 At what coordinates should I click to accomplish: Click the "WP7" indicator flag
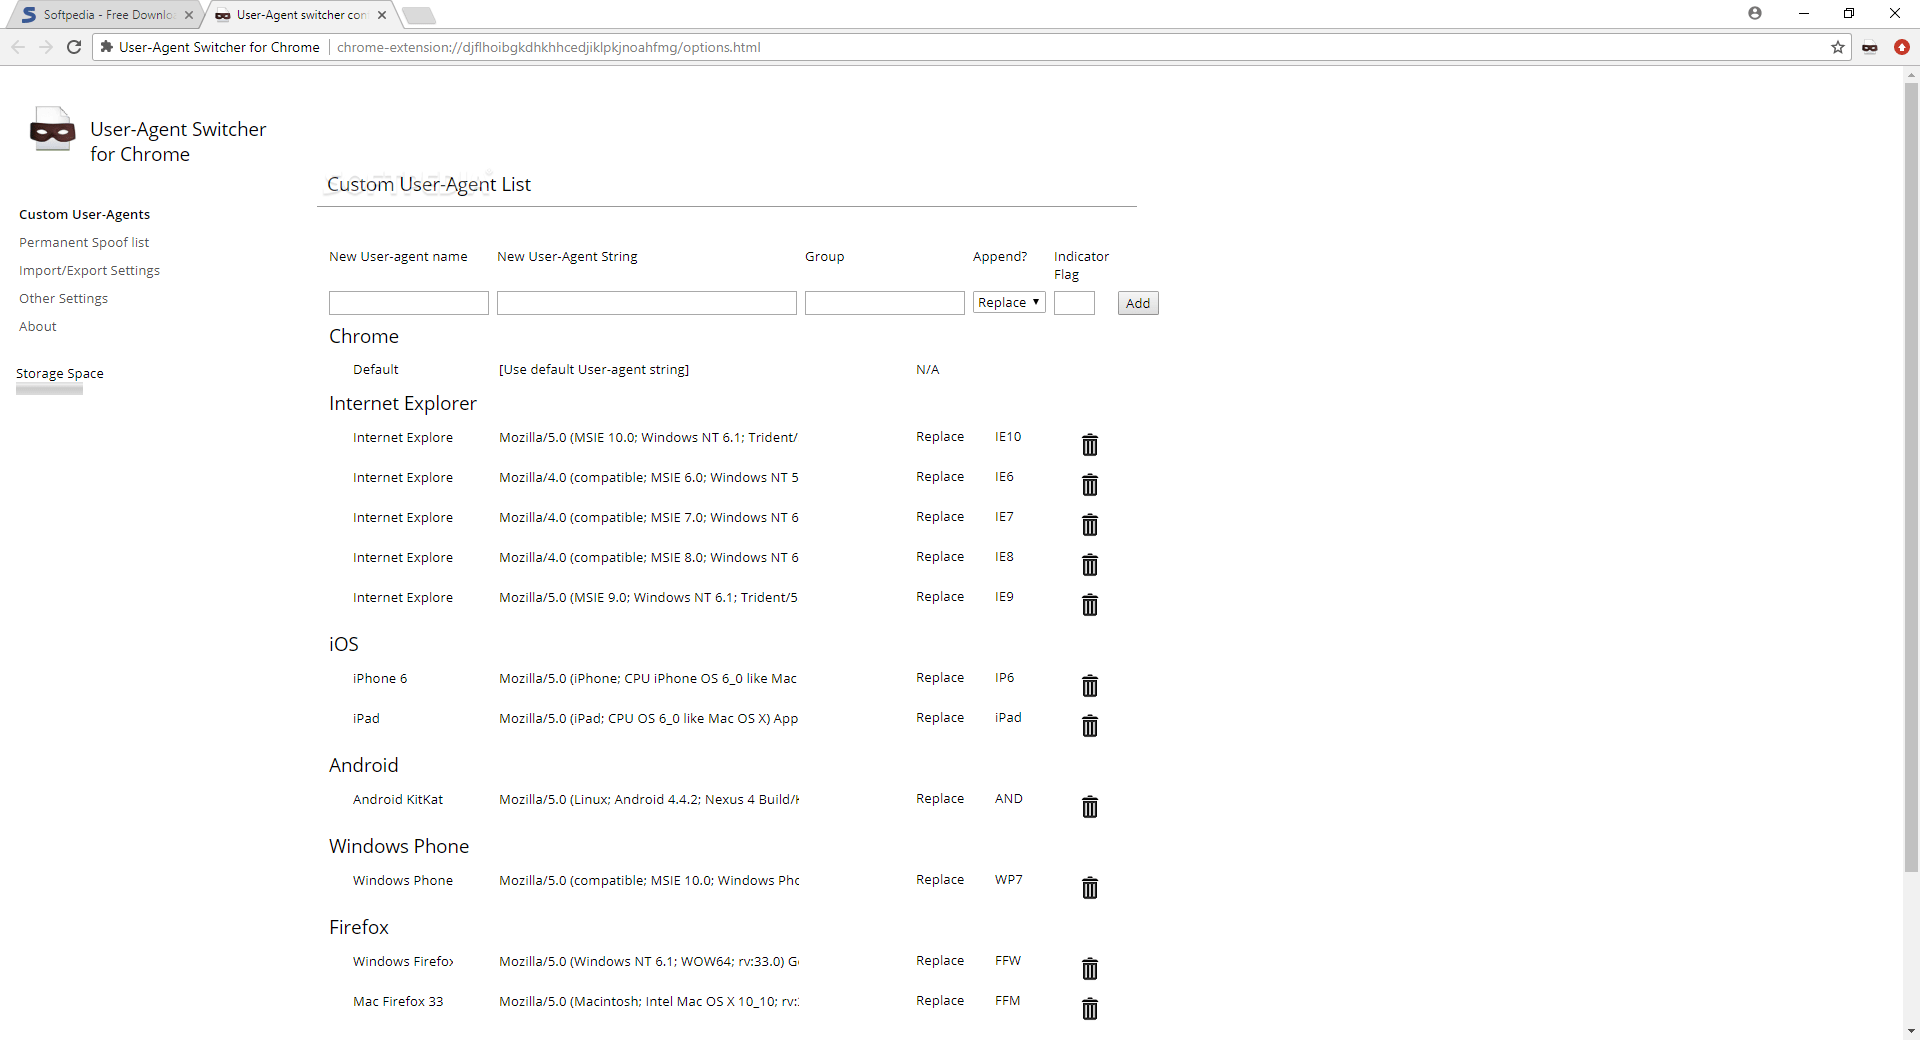[1009, 879]
